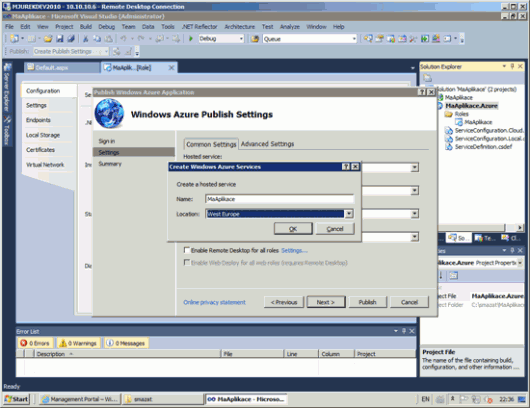Expand the Location dropdown showing West Europe
This screenshot has width=530, height=408.
(349, 214)
